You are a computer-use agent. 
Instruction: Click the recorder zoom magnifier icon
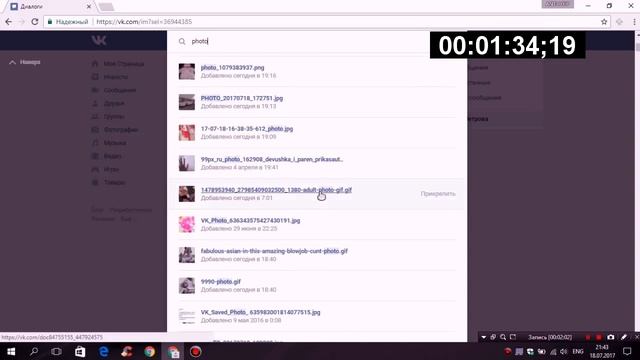(503, 337)
